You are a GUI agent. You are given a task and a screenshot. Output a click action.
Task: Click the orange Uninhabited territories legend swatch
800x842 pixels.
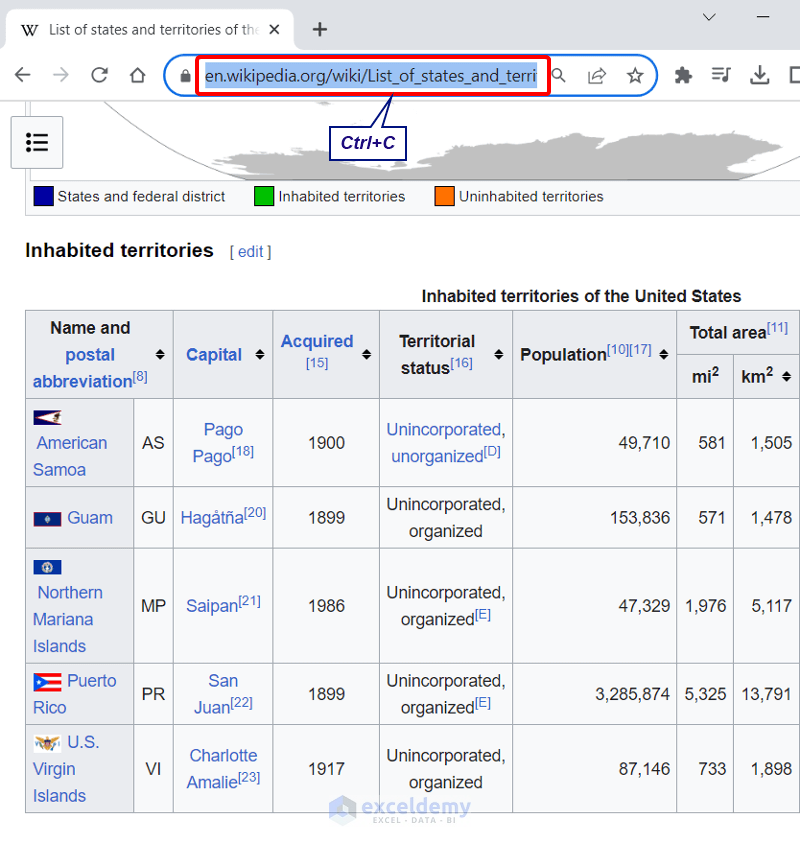[x=444, y=196]
